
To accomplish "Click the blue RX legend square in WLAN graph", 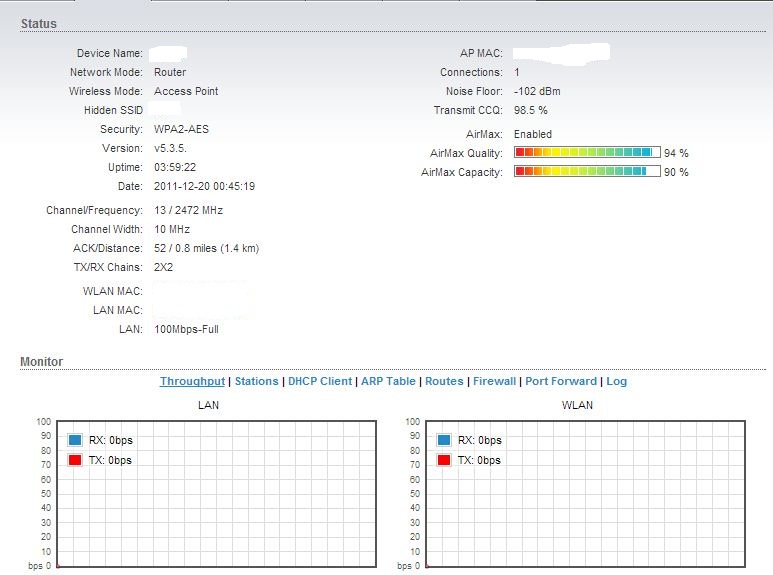I will click(x=444, y=439).
